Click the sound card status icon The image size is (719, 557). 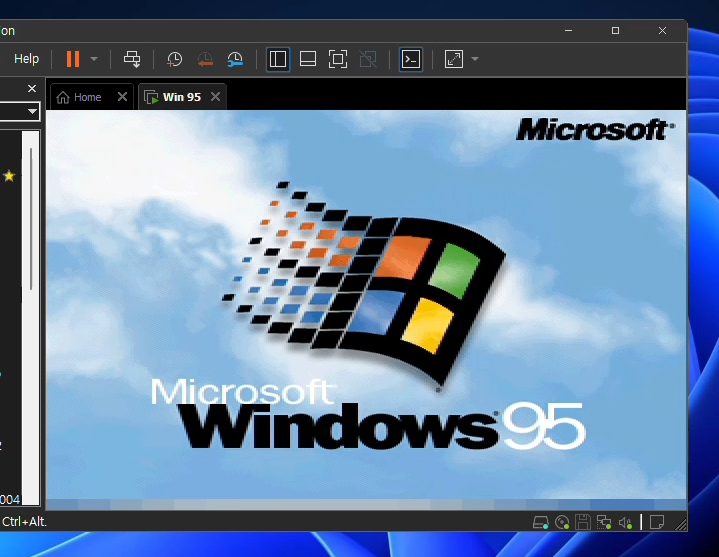point(625,522)
